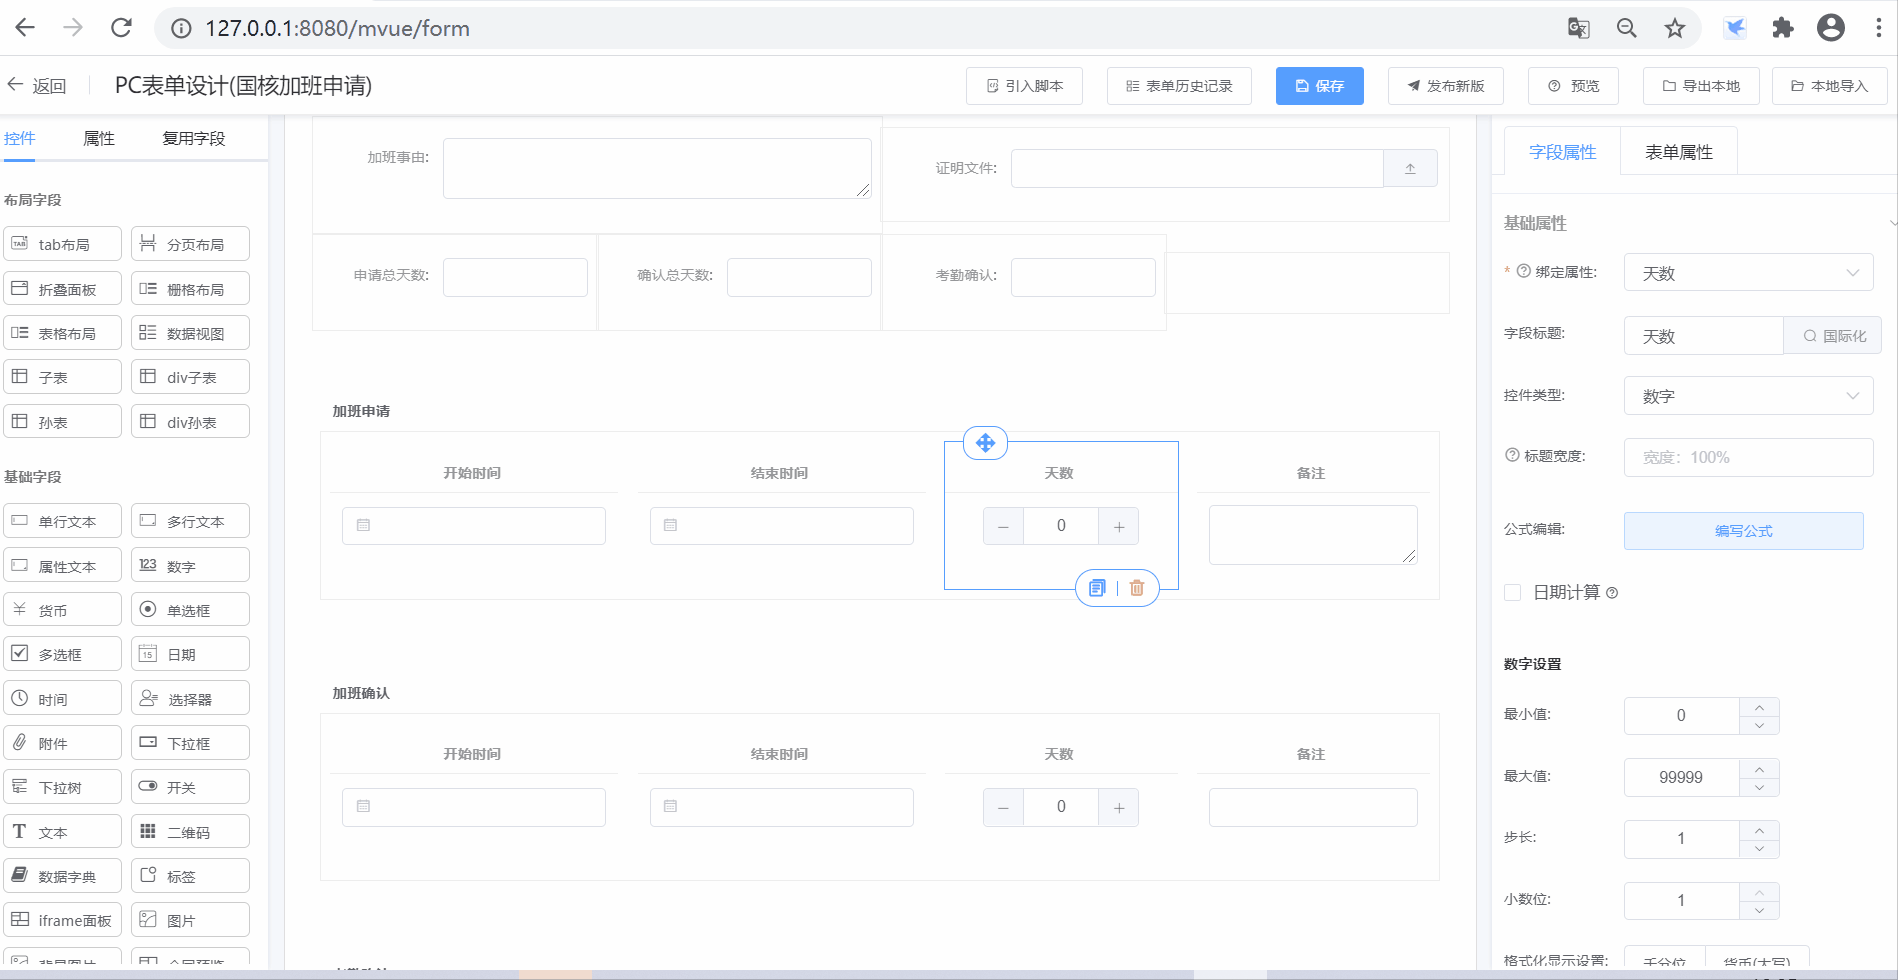1898x980 pixels.
Task: Bookmark this page with the star icon
Action: pos(1675,28)
